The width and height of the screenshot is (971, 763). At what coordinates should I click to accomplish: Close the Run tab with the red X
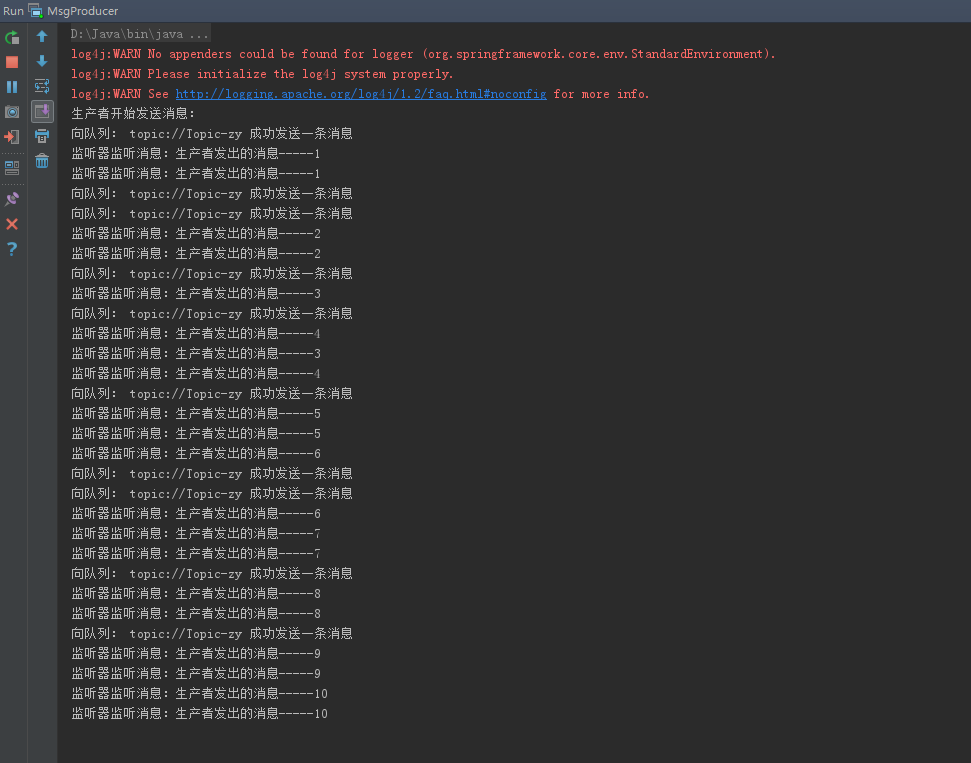(12, 224)
